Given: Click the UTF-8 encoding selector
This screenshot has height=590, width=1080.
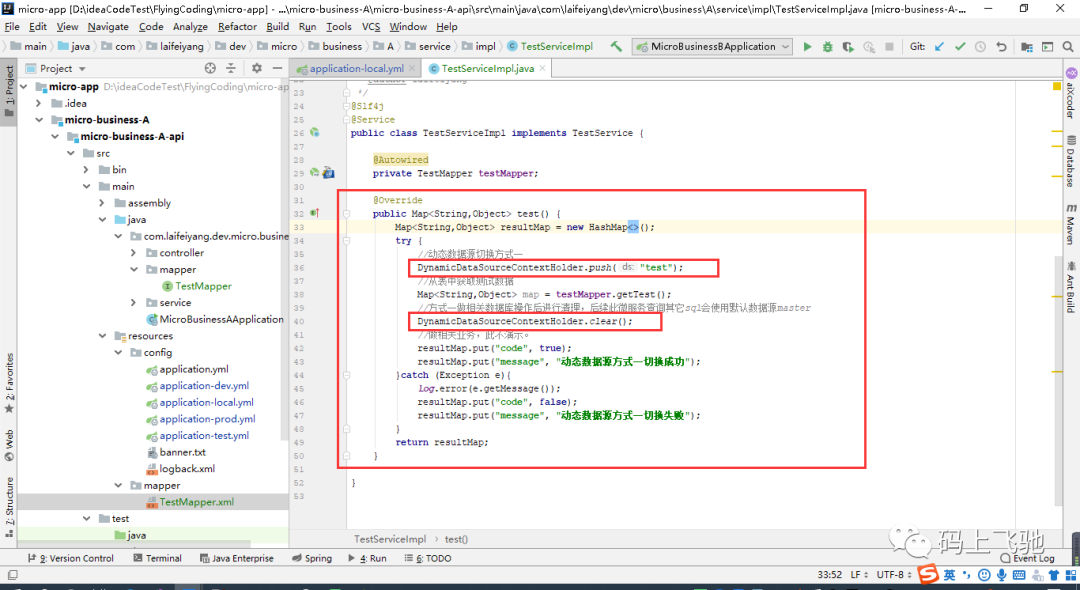Looking at the screenshot, I should [894, 574].
